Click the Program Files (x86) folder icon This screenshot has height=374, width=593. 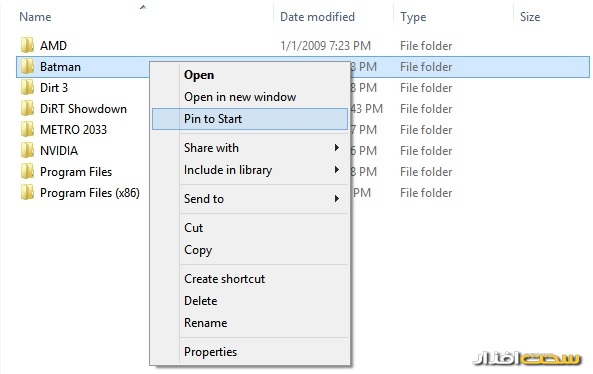(27, 193)
